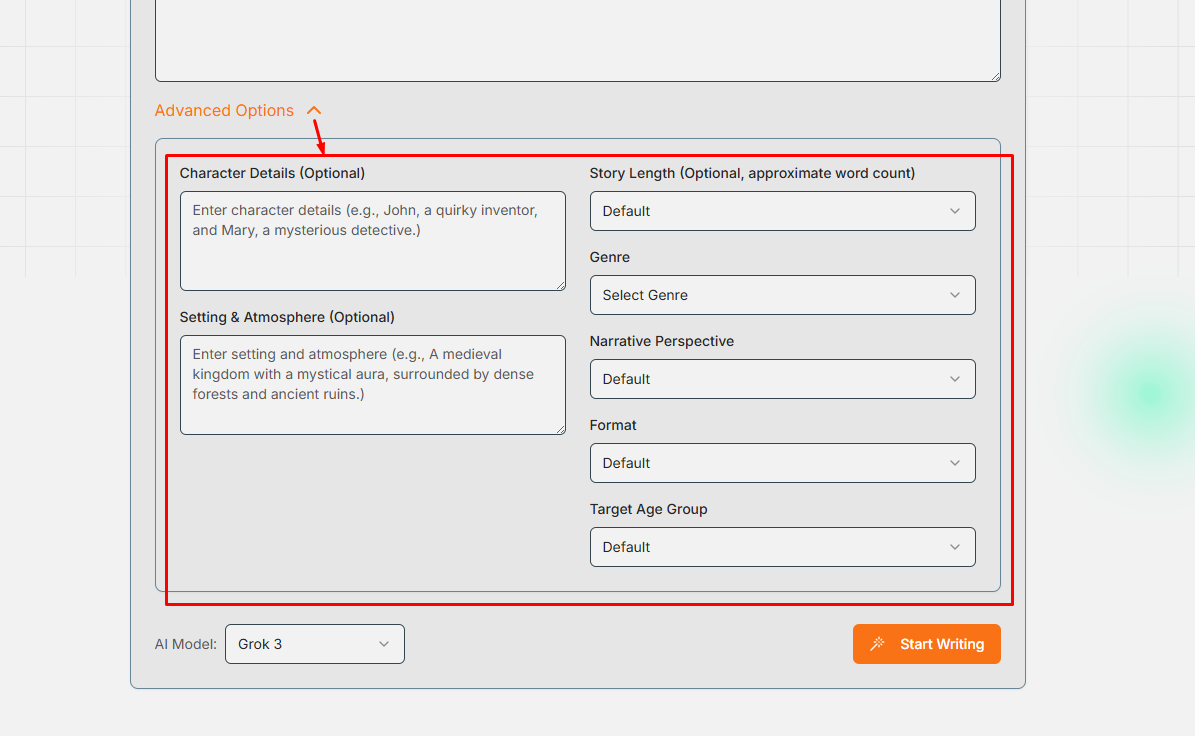Click the magic wand icon on Start Writing

877,644
